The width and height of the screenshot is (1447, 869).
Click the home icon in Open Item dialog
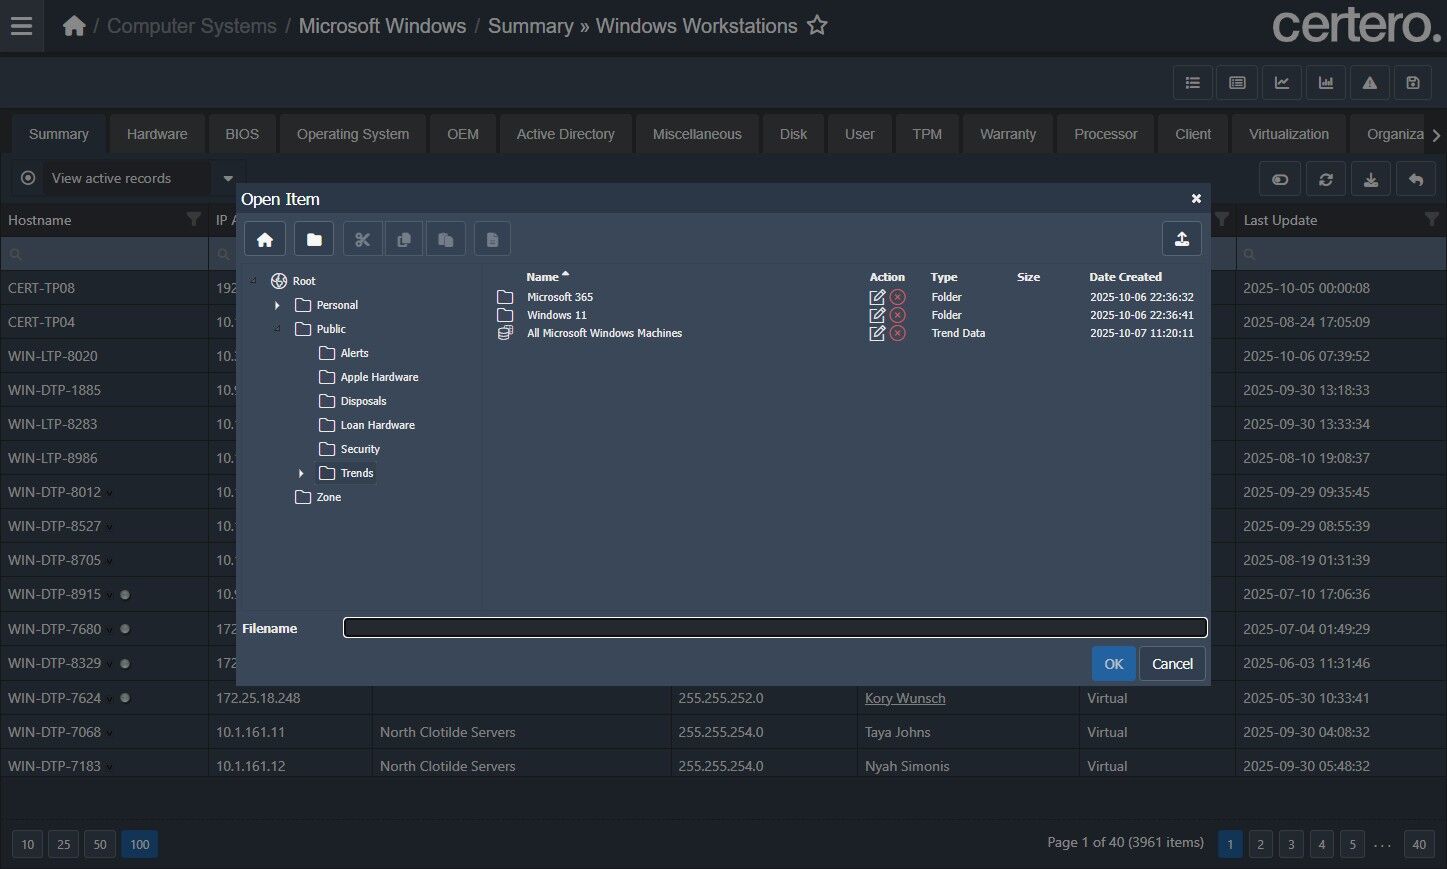point(265,239)
